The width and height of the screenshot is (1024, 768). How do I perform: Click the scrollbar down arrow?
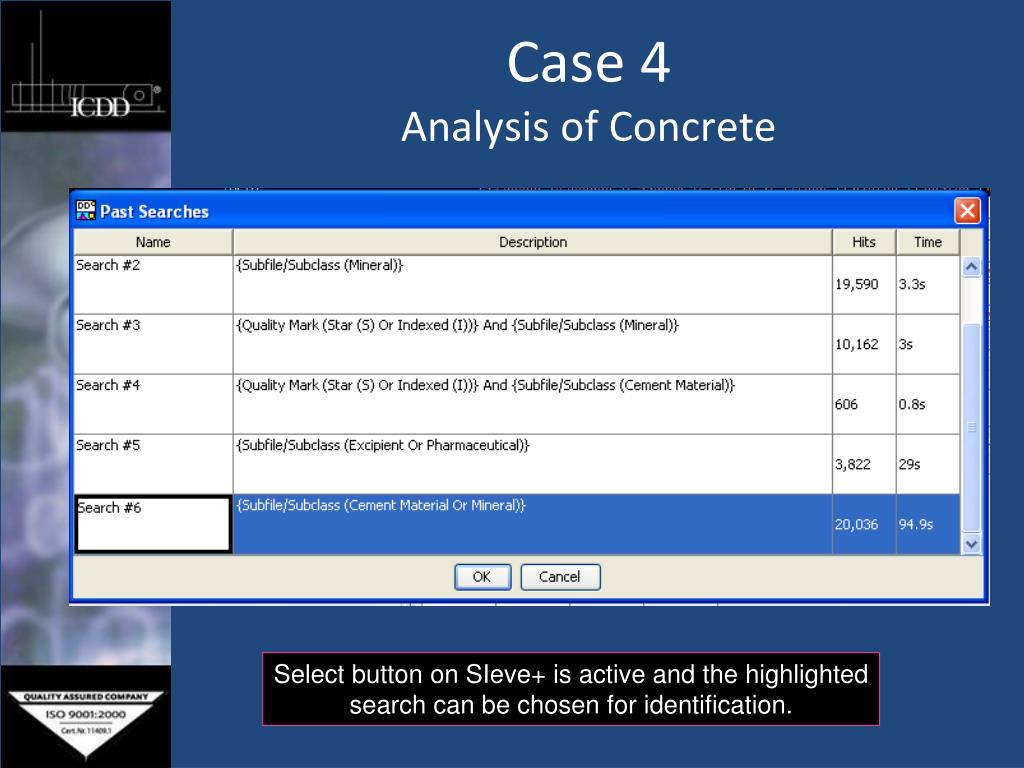971,544
